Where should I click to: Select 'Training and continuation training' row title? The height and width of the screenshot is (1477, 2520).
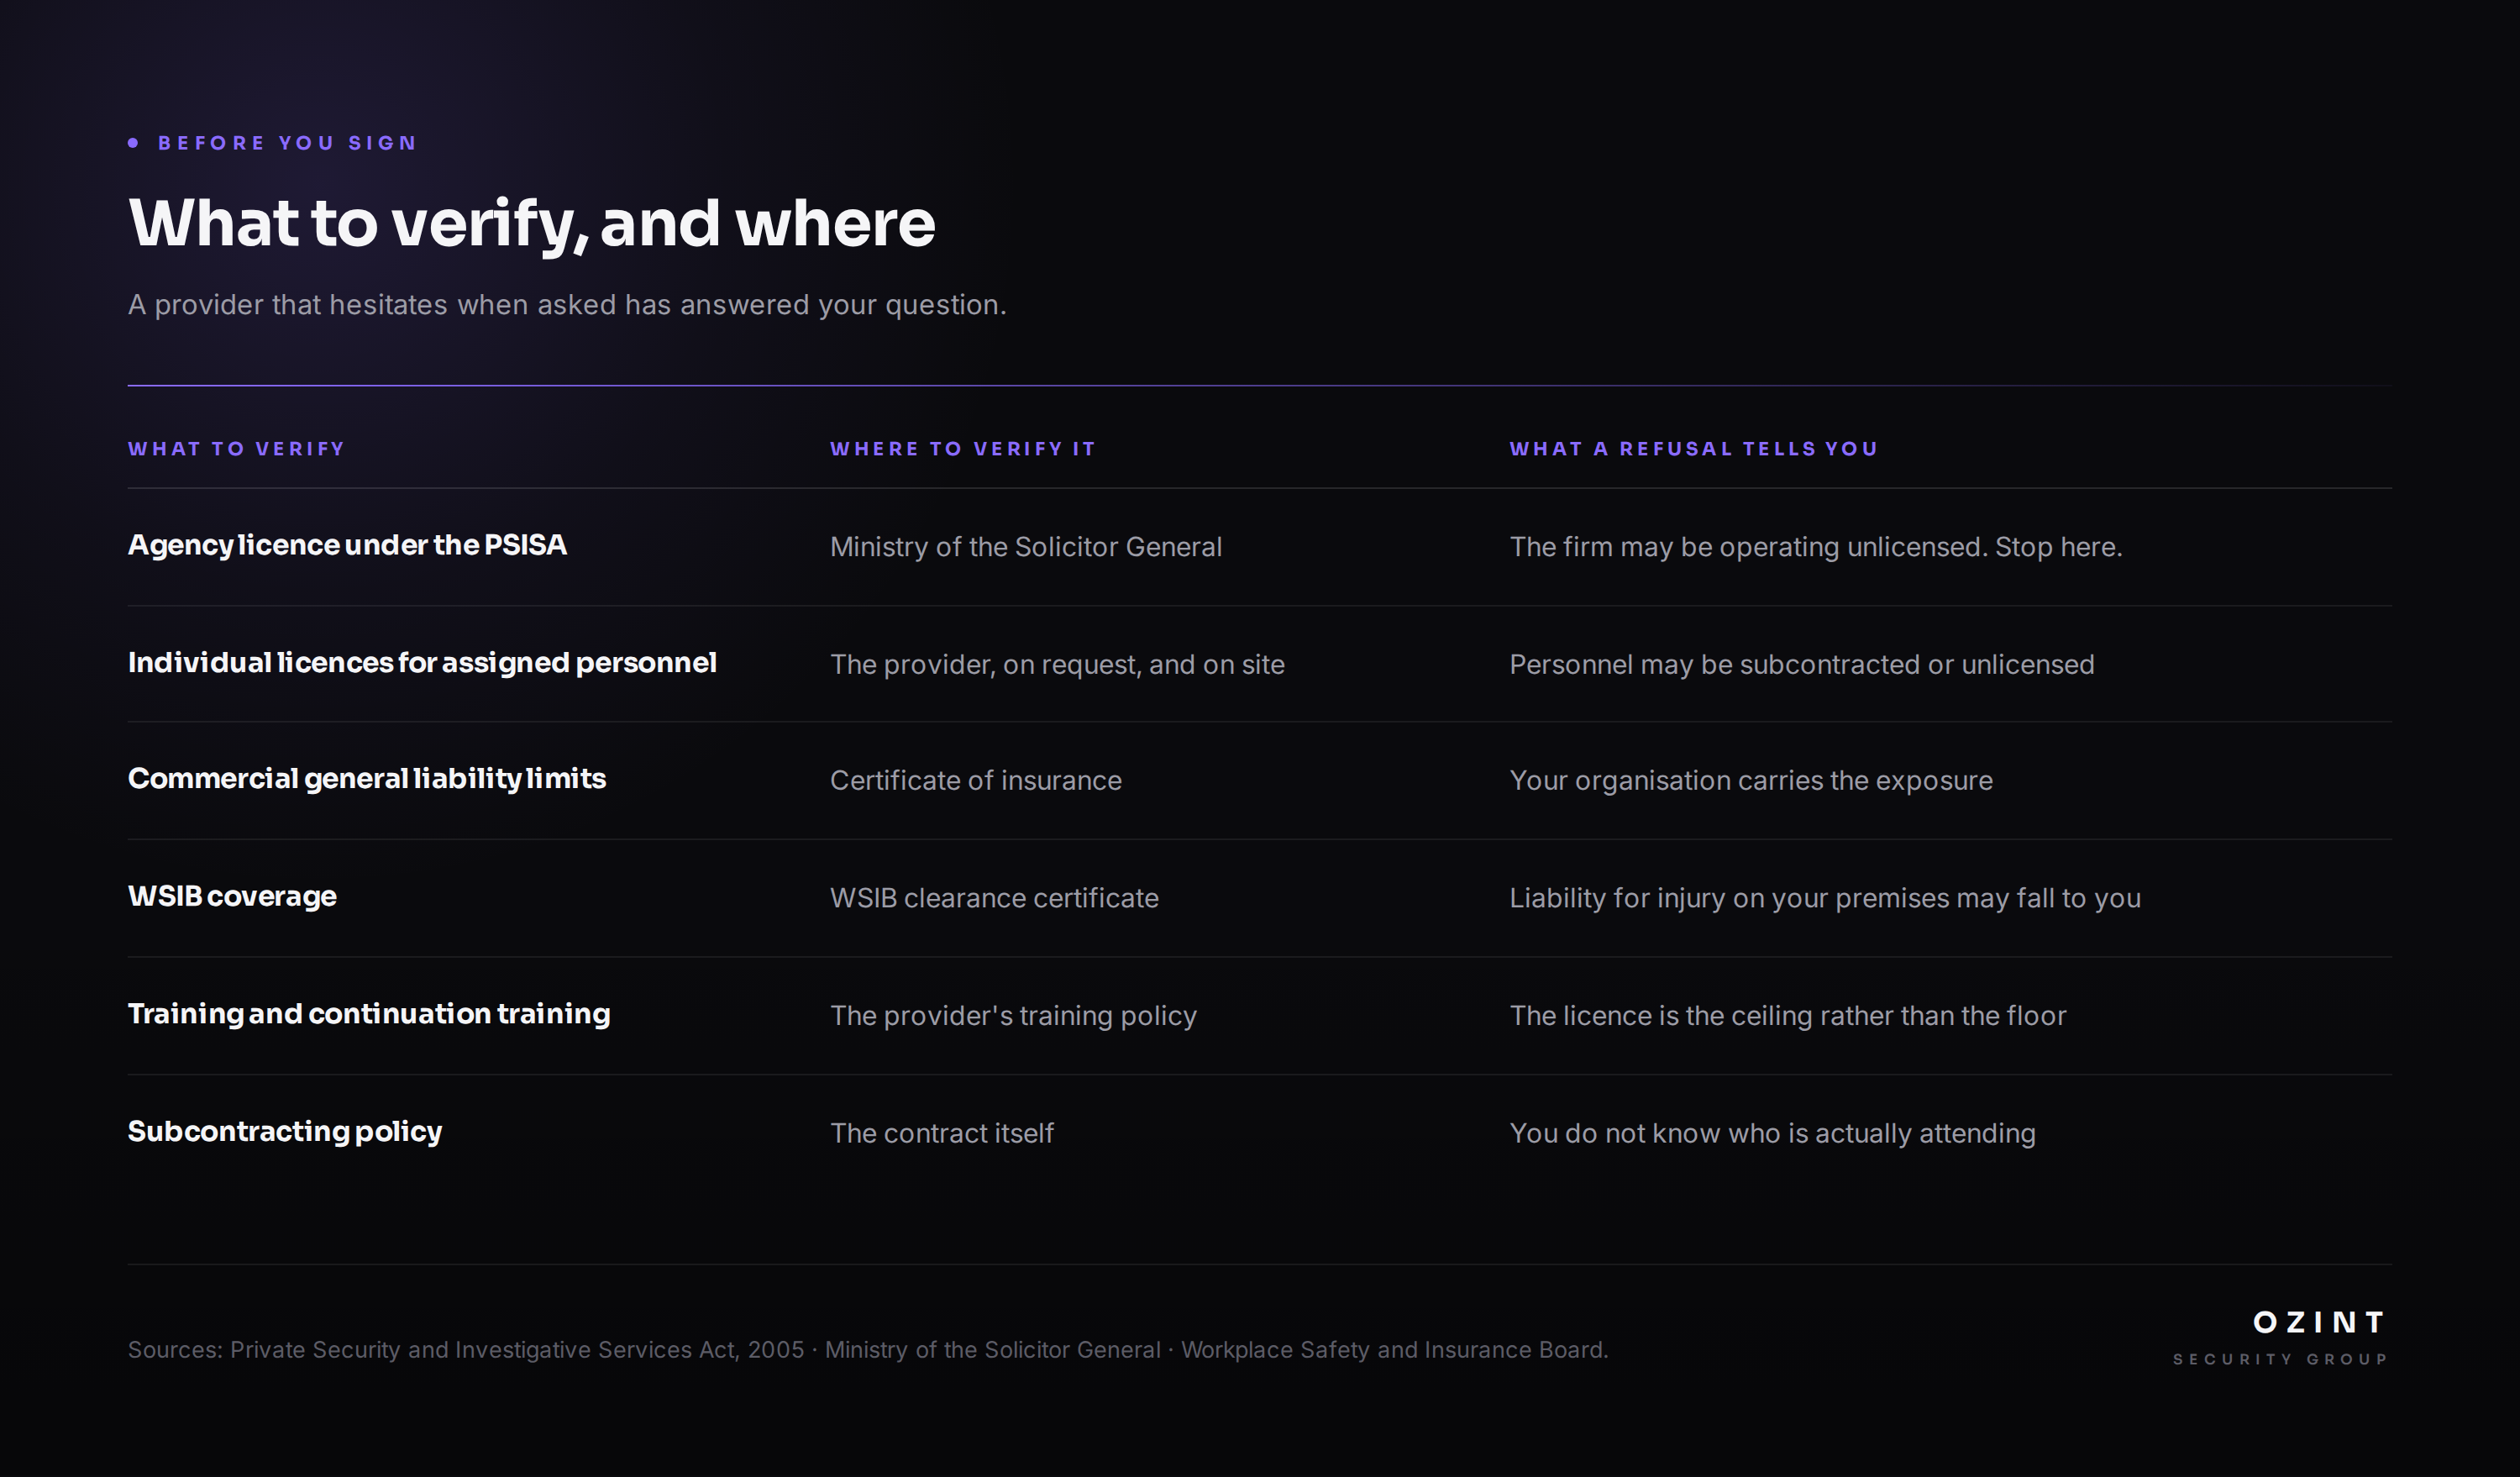(369, 1014)
